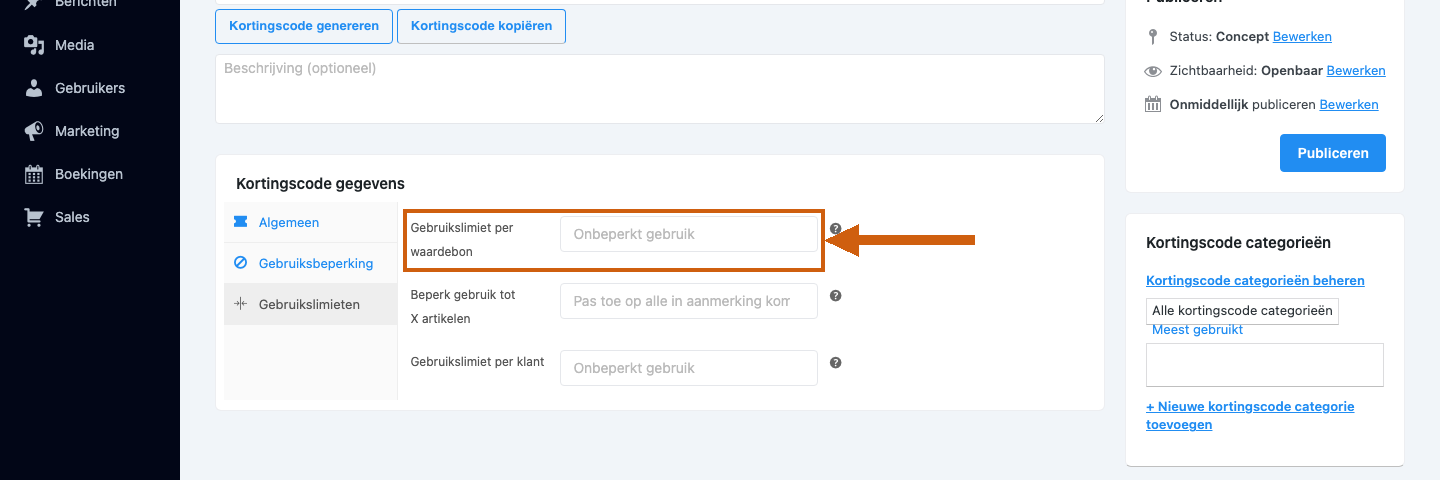Click help icon beside Gebruikslimiet per waardebon

[x=836, y=229]
